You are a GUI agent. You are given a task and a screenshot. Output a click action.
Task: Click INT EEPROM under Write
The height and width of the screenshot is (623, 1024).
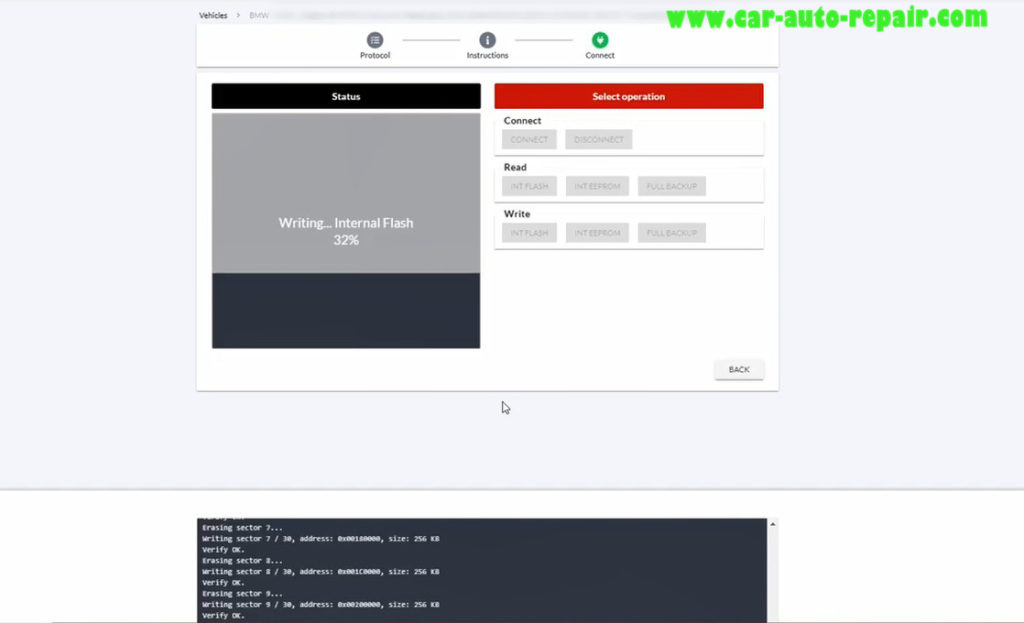[x=597, y=232]
